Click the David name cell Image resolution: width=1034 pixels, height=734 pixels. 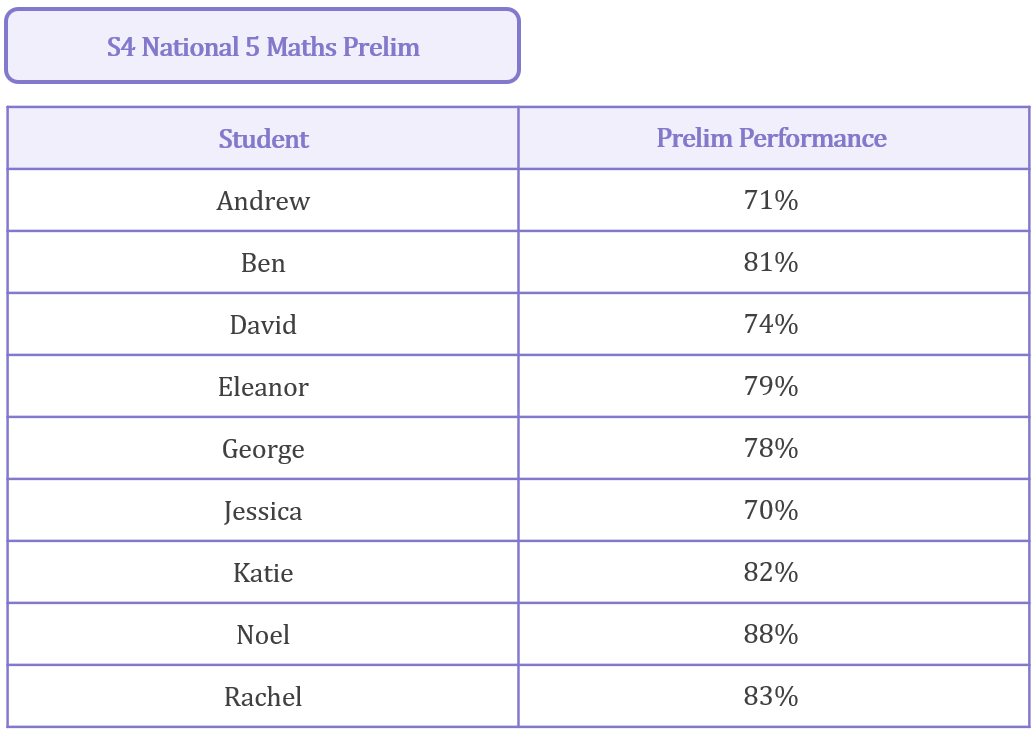coord(263,325)
